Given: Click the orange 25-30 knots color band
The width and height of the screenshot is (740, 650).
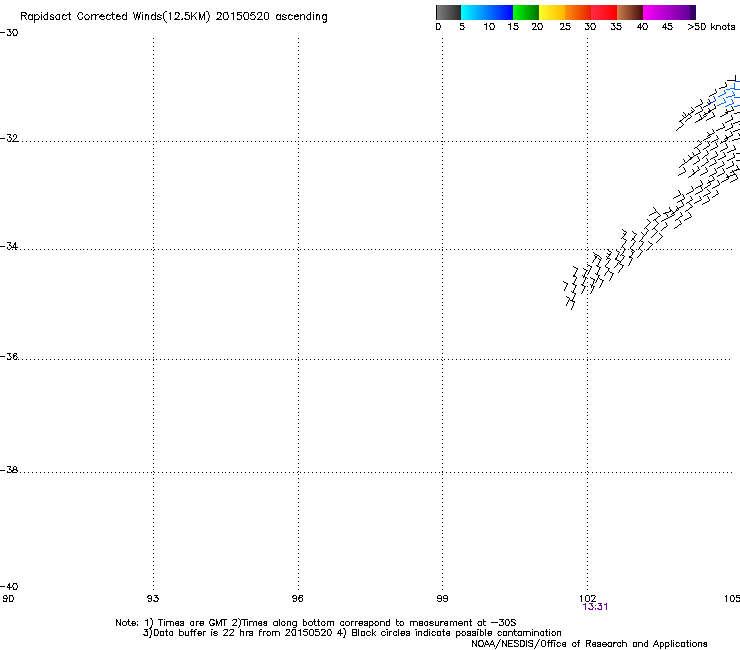Looking at the screenshot, I should (x=578, y=12).
